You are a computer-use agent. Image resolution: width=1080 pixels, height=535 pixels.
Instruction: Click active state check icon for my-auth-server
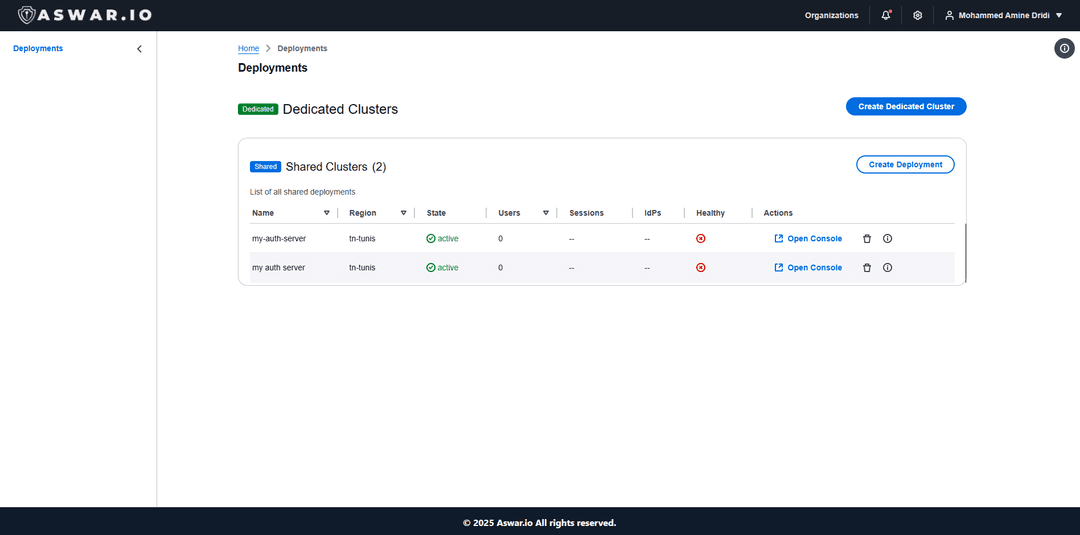[x=430, y=238]
